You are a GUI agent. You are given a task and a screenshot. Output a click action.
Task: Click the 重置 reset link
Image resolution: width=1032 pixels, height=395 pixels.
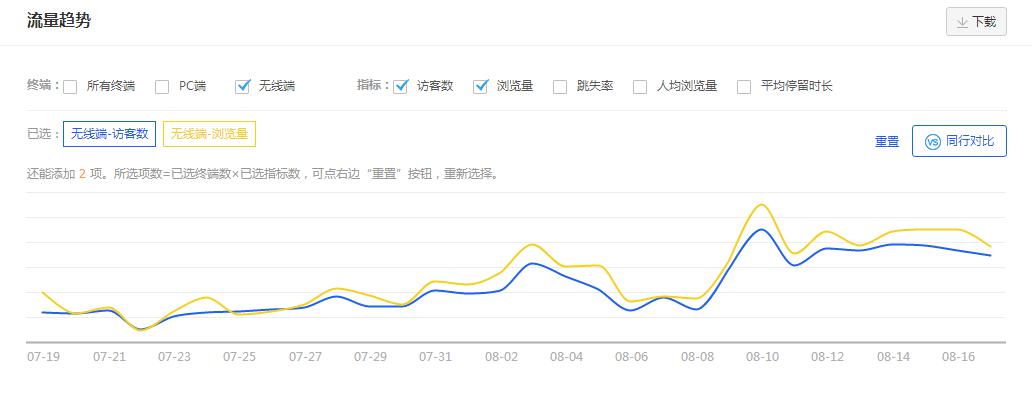(x=887, y=142)
